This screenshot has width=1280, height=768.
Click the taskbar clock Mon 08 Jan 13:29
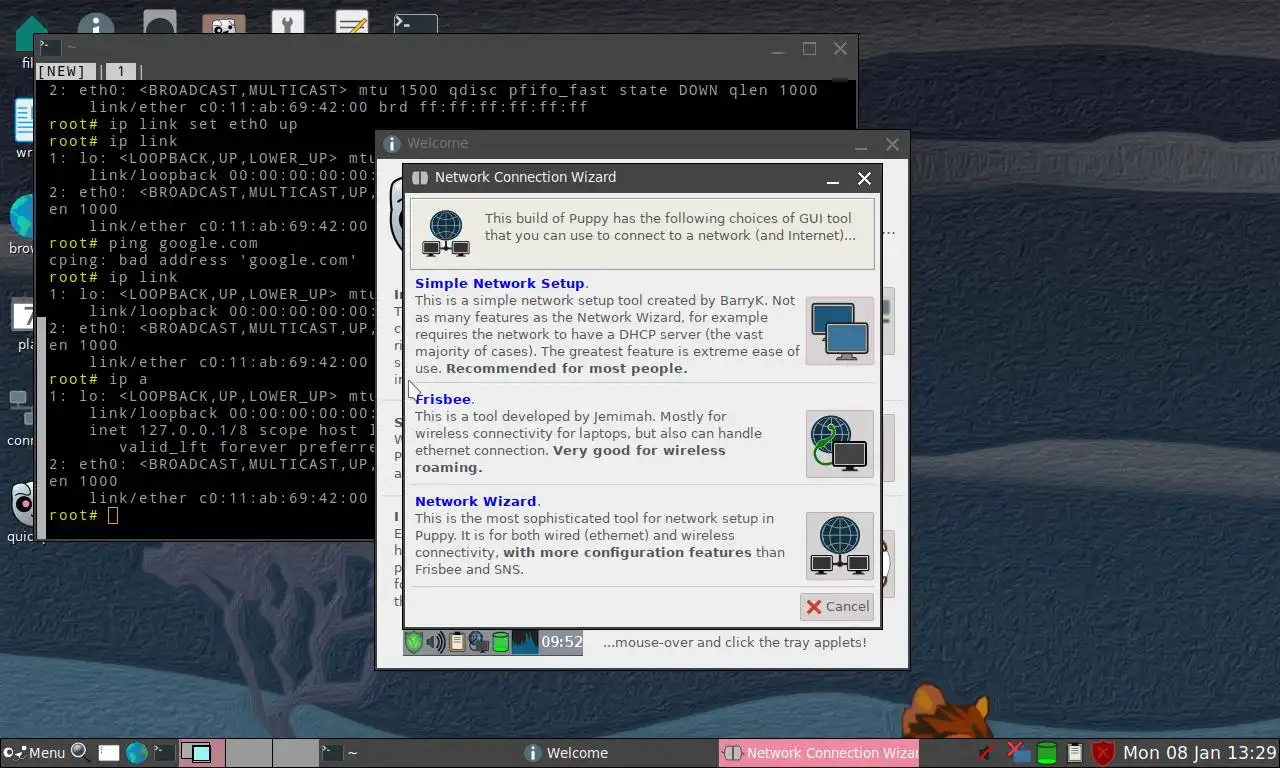[x=1199, y=753]
